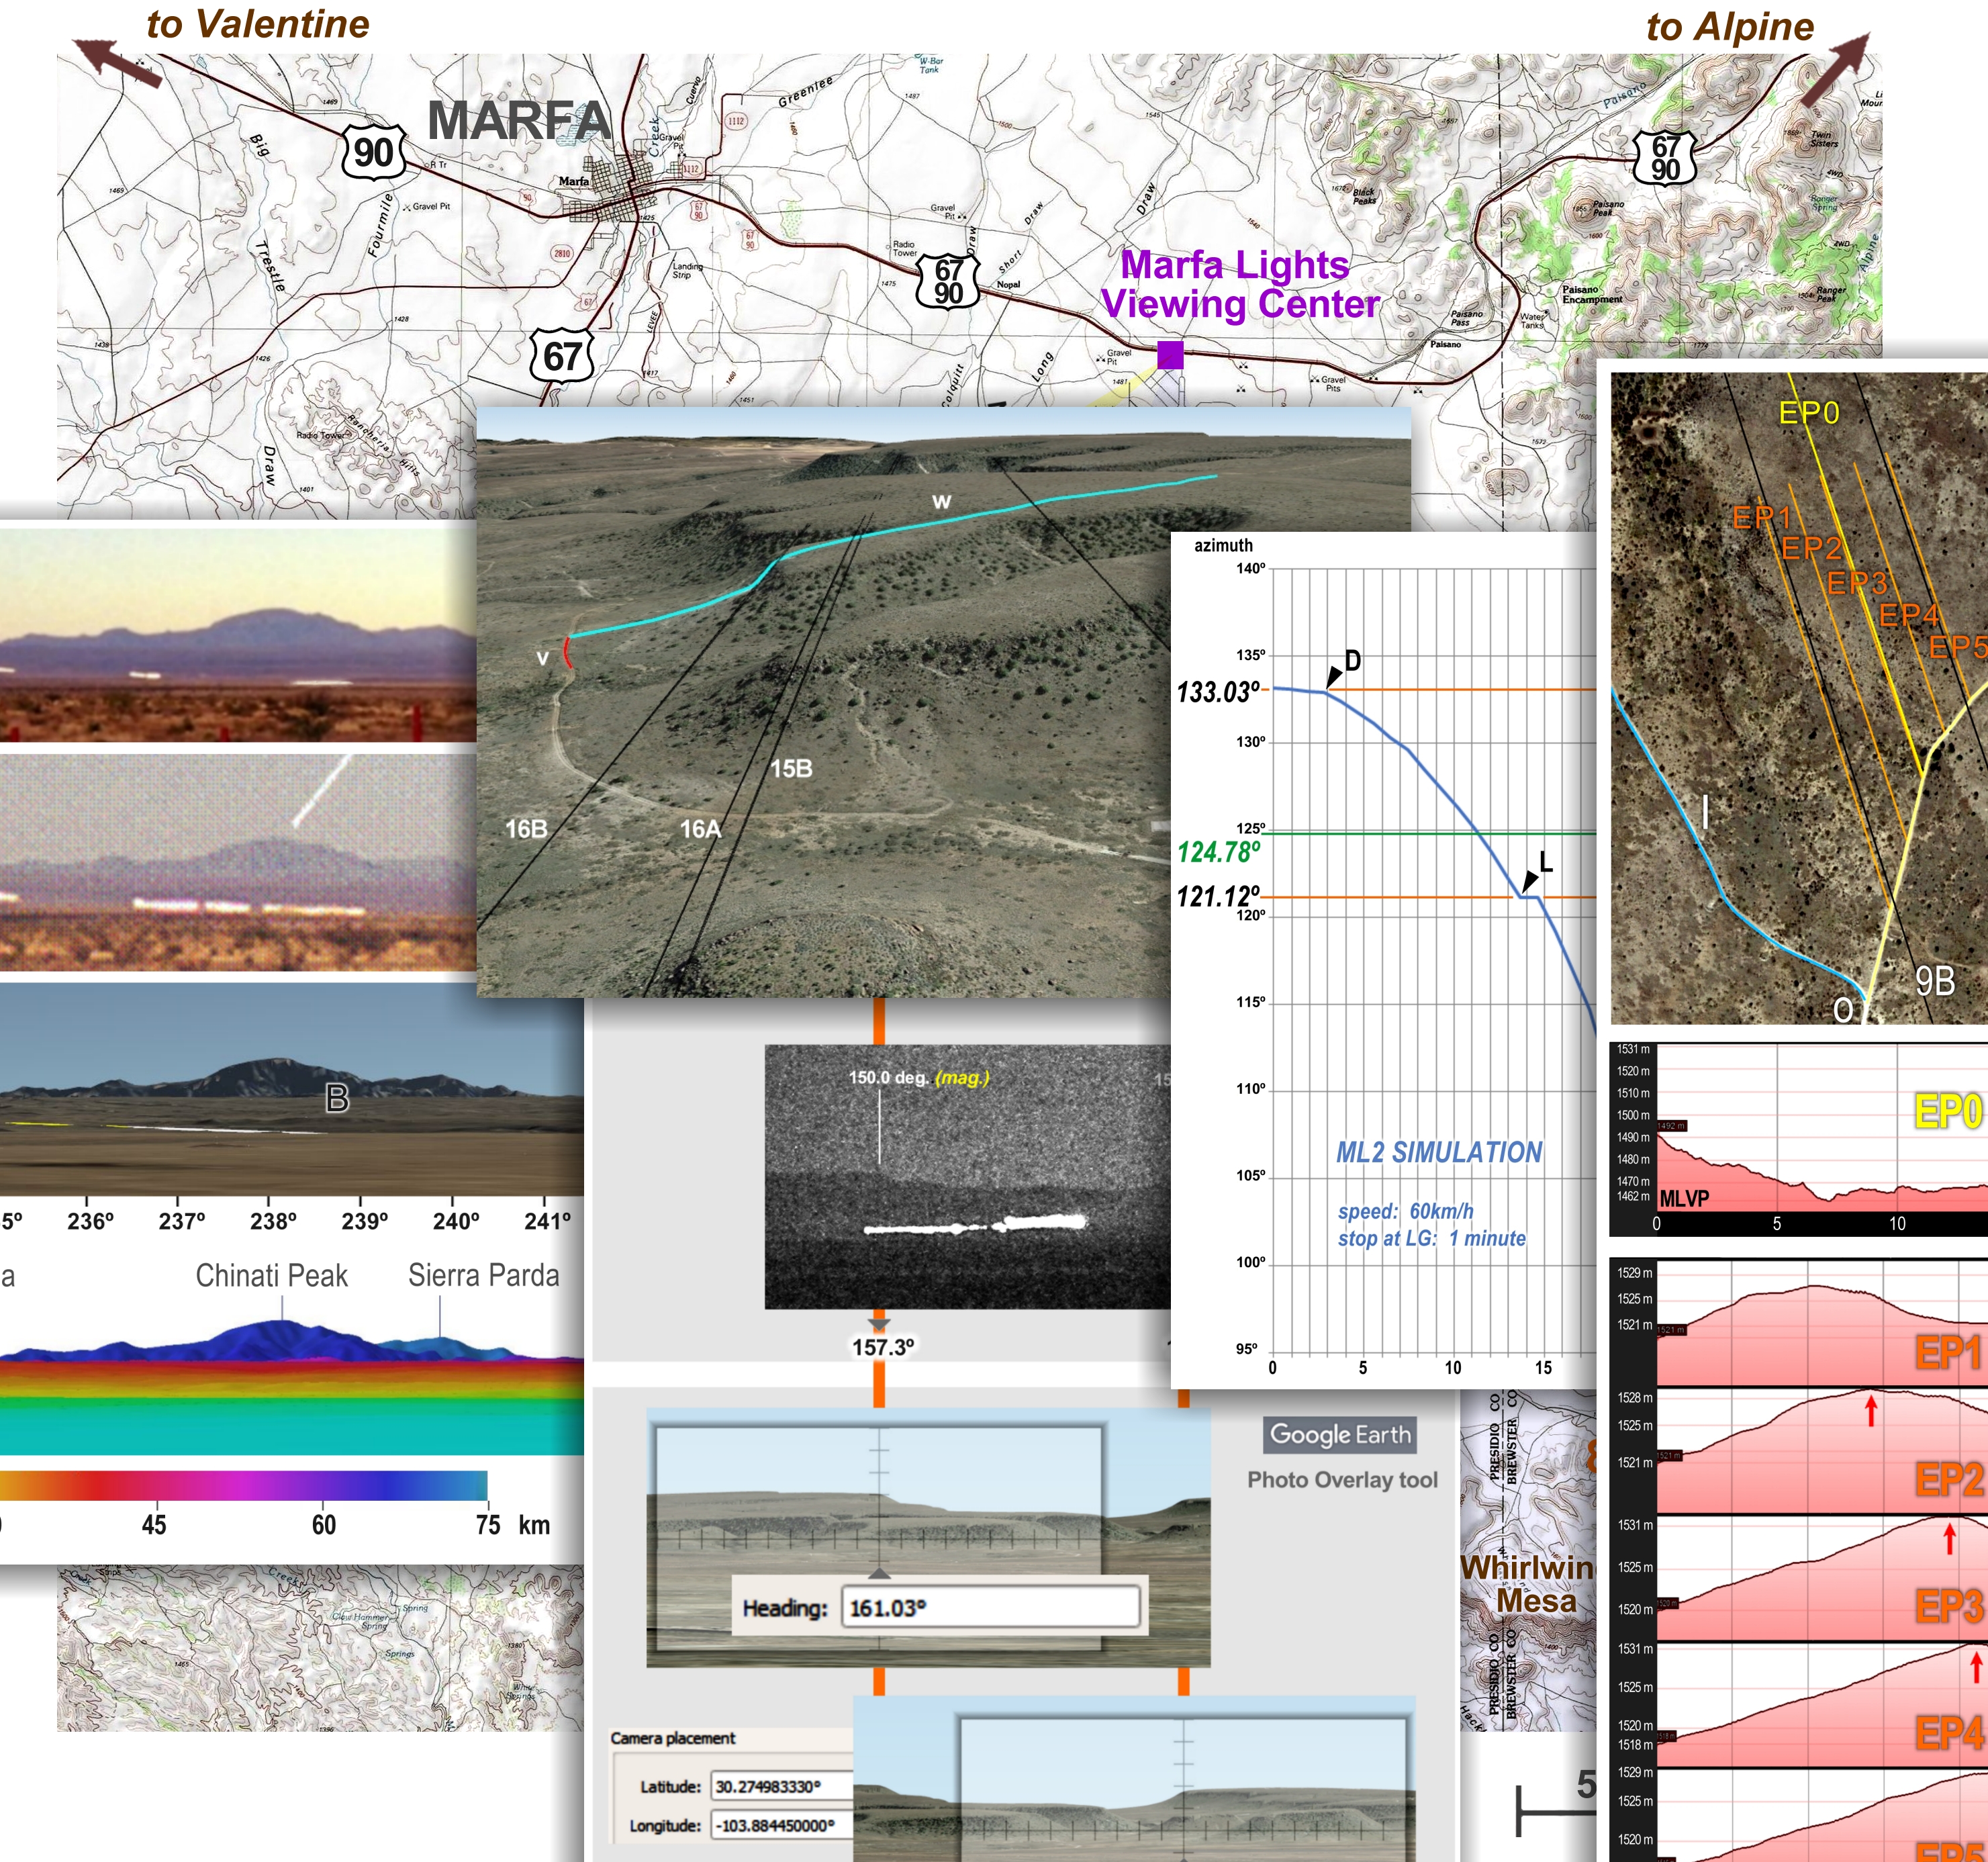Viewport: 1988px width, 1862px height.
Task: Click the Google Earth logo button
Action: 1340,1435
